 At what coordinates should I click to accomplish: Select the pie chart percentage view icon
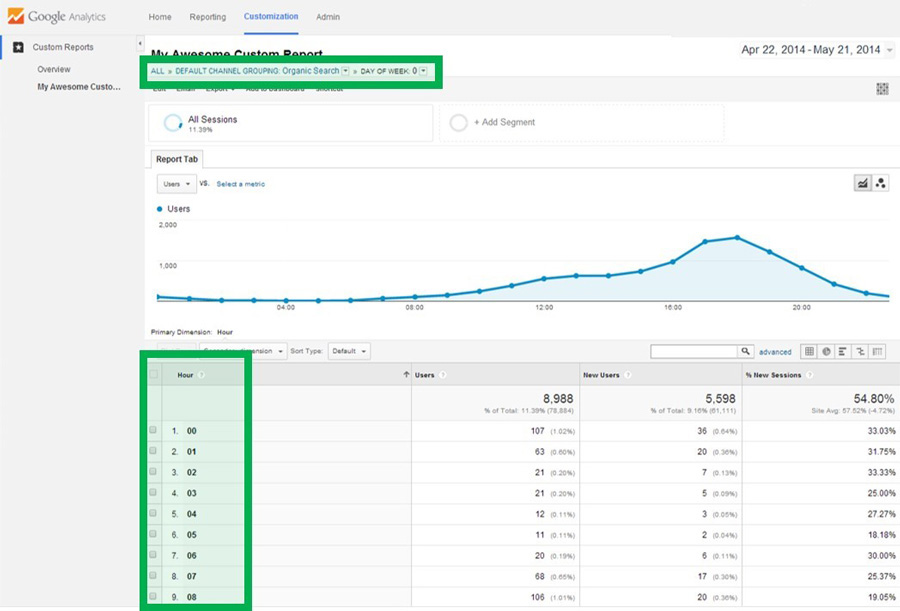pos(827,352)
